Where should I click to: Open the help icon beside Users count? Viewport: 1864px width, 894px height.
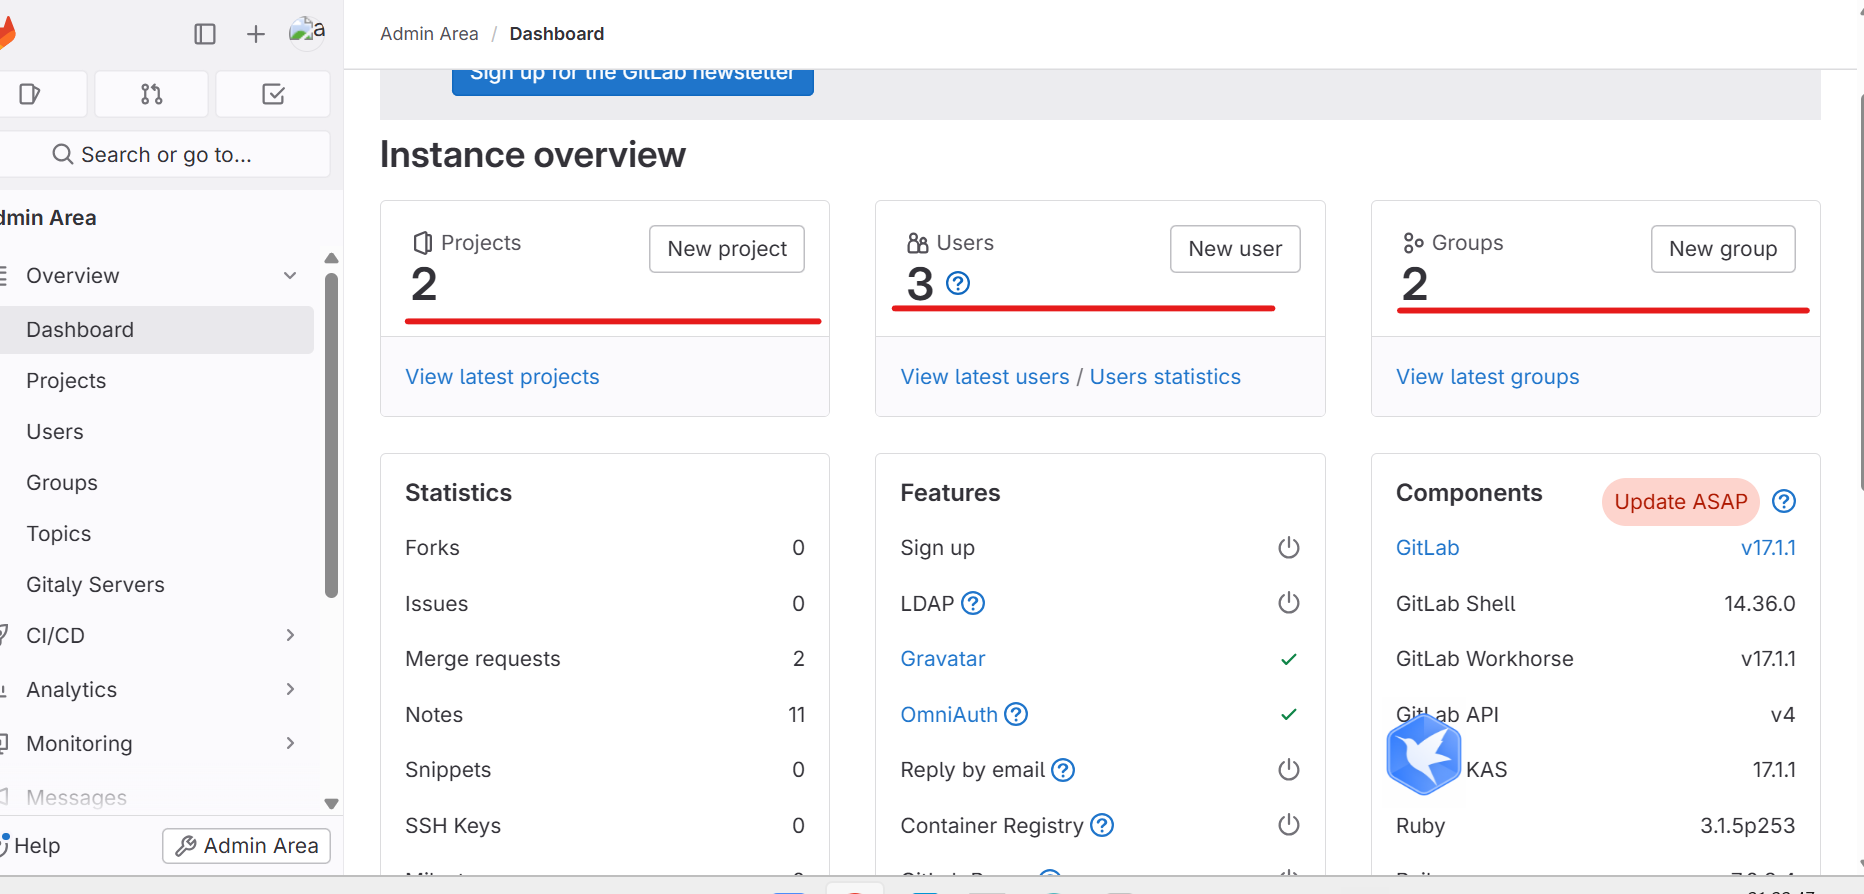tap(958, 283)
